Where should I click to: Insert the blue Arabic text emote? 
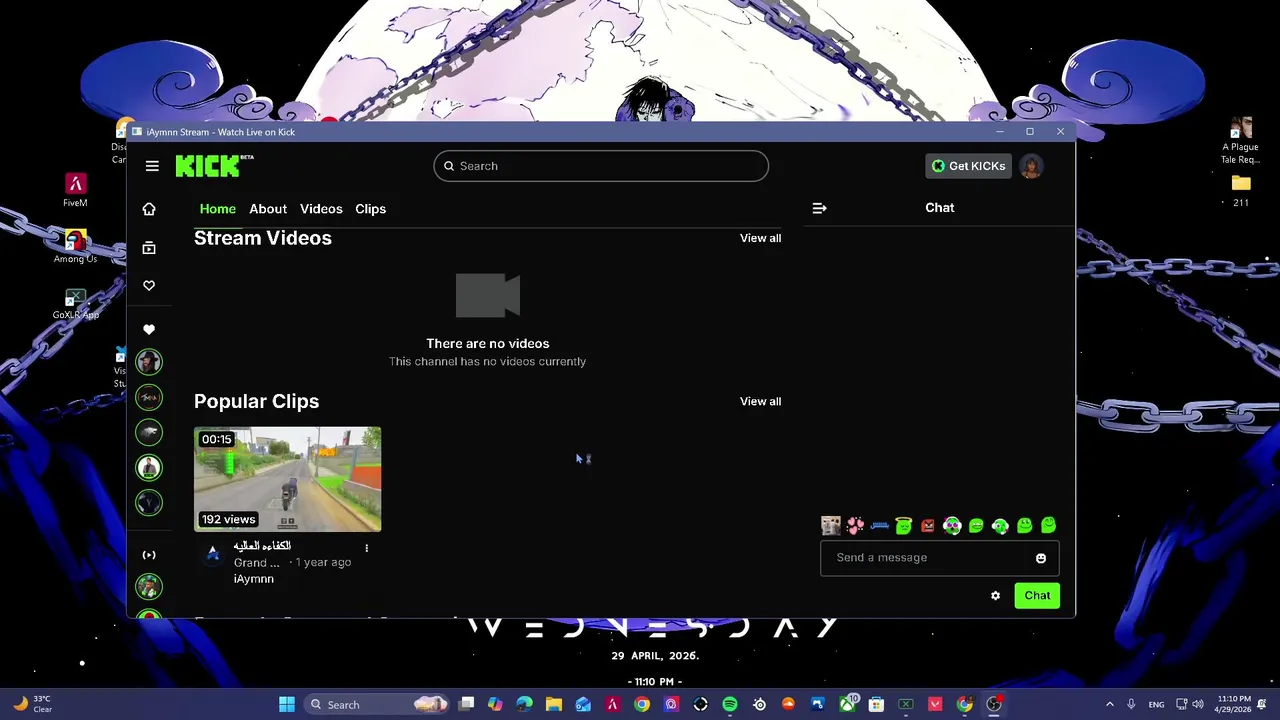click(x=880, y=525)
